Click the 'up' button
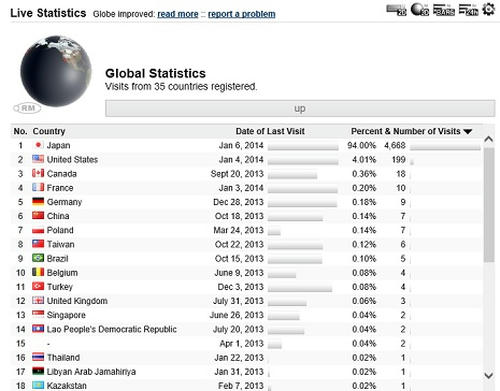 300,108
